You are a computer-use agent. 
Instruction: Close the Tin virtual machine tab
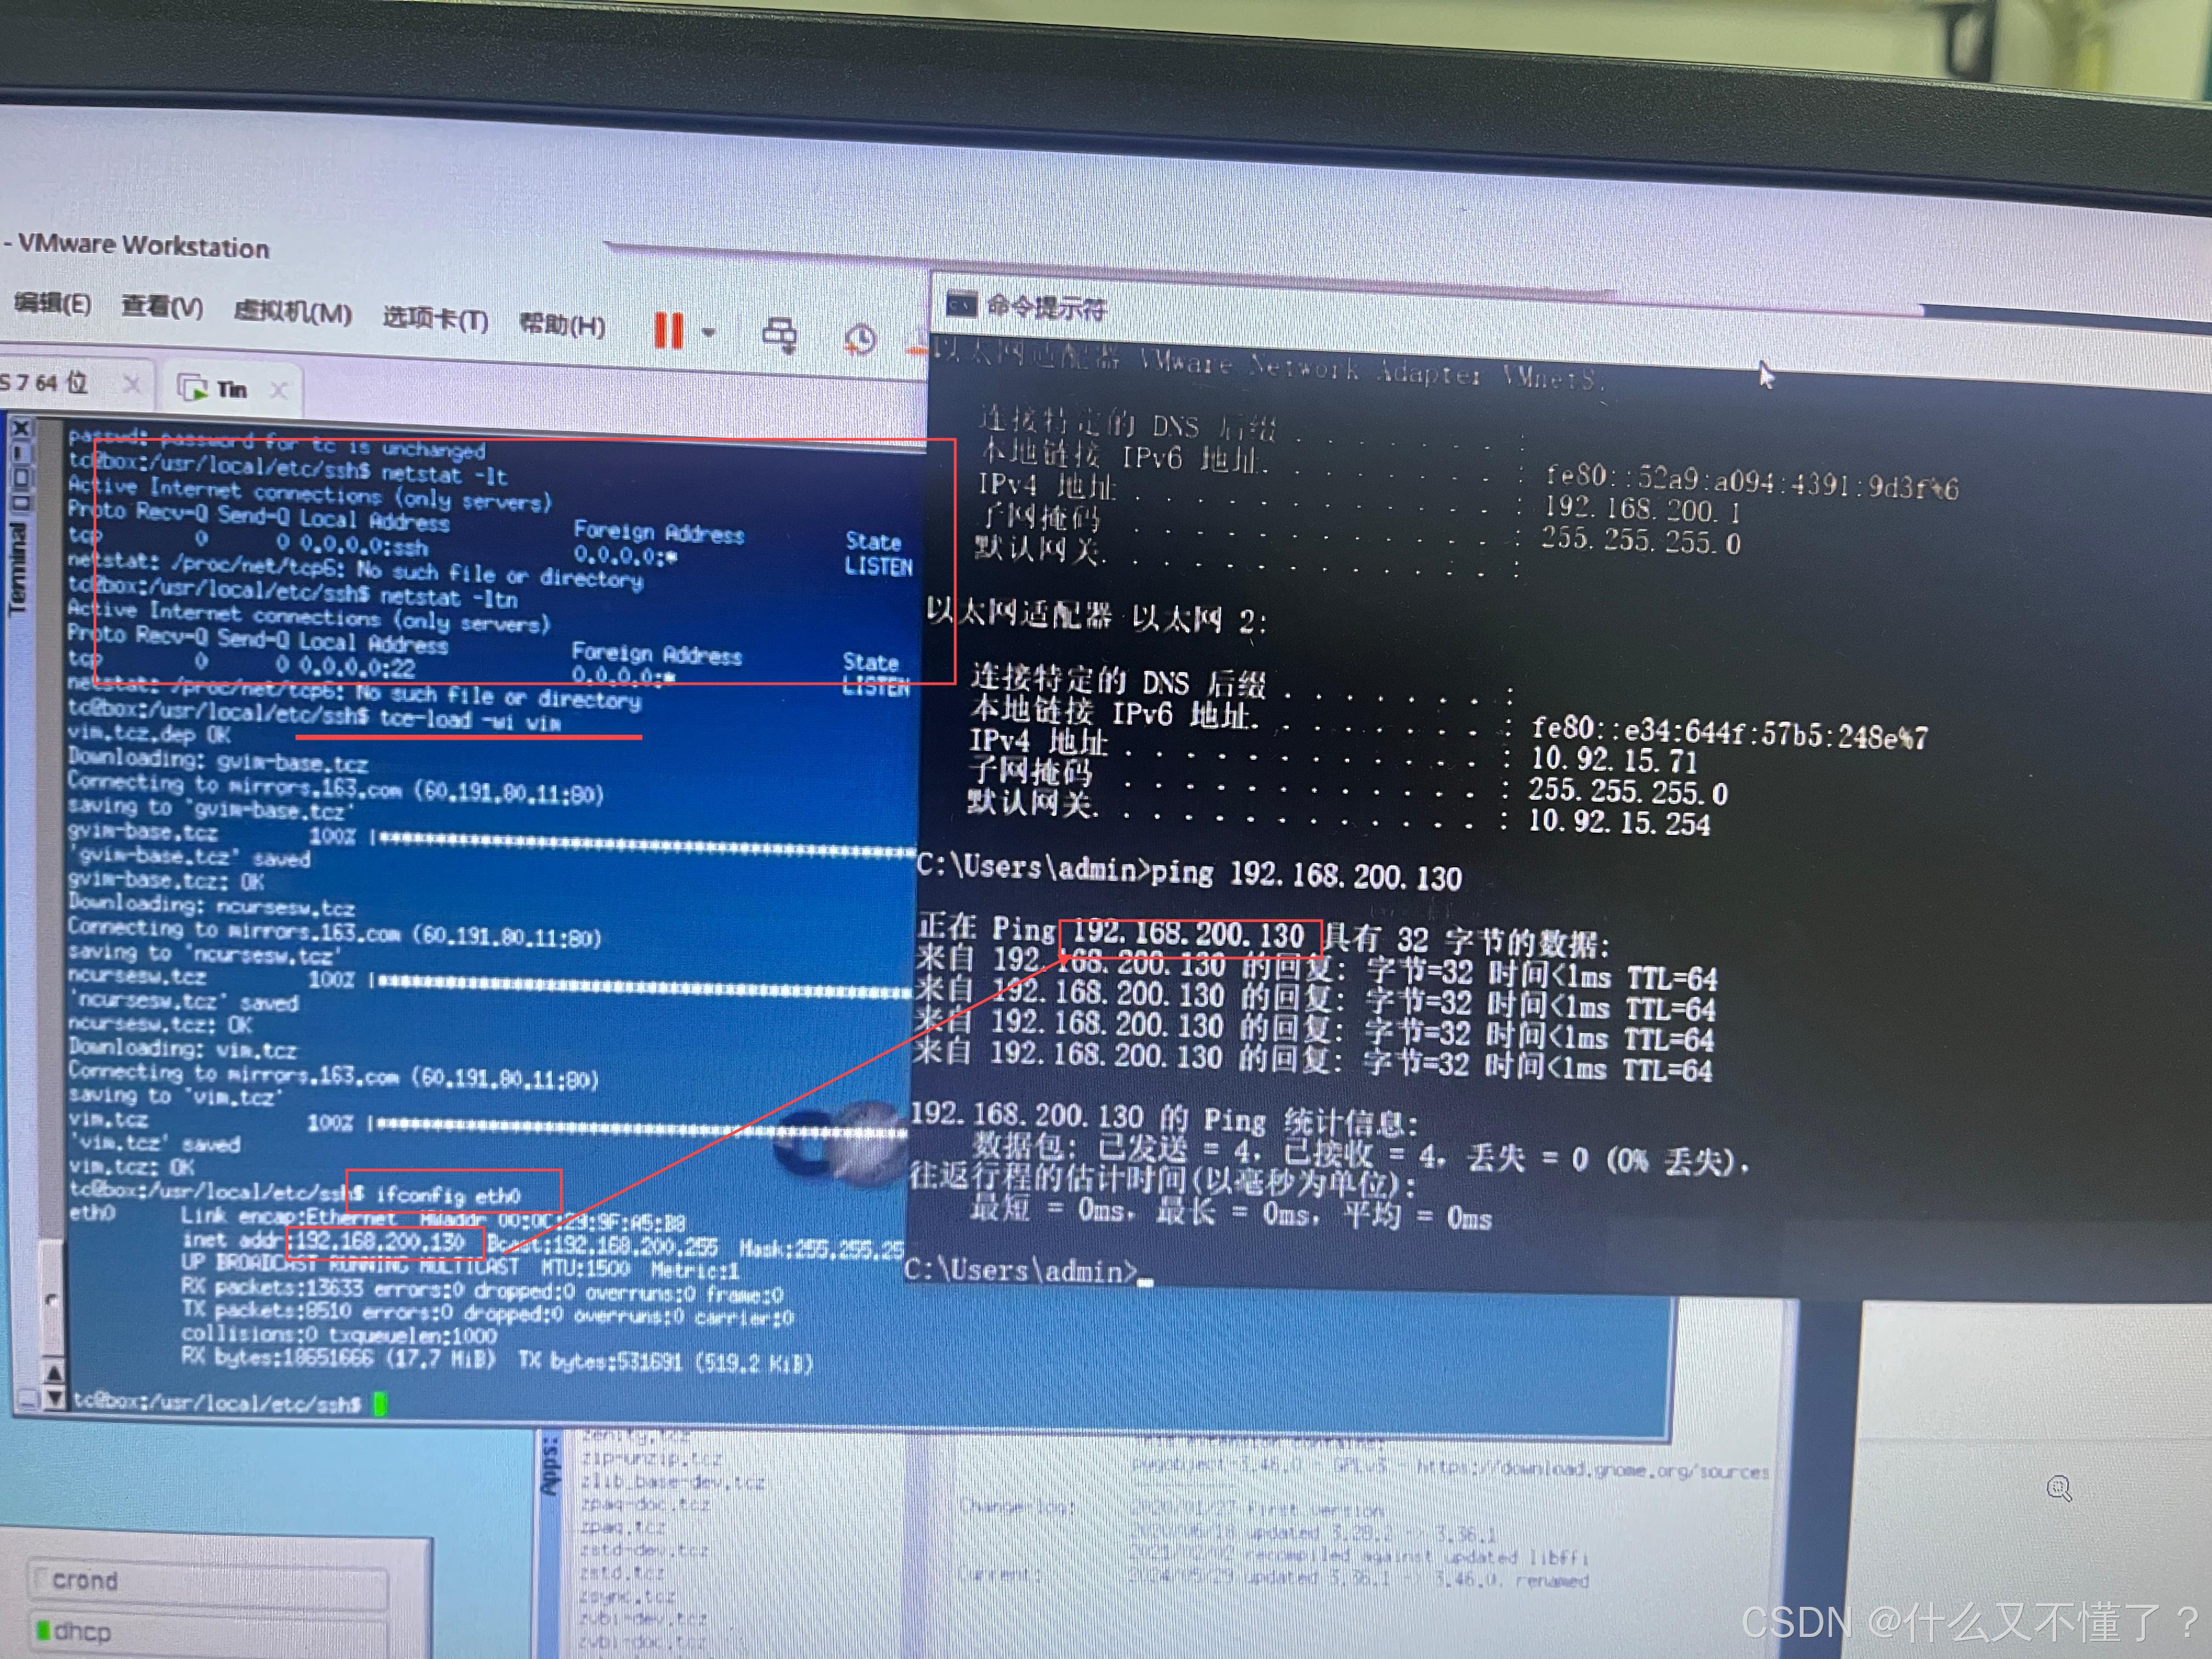(x=279, y=390)
